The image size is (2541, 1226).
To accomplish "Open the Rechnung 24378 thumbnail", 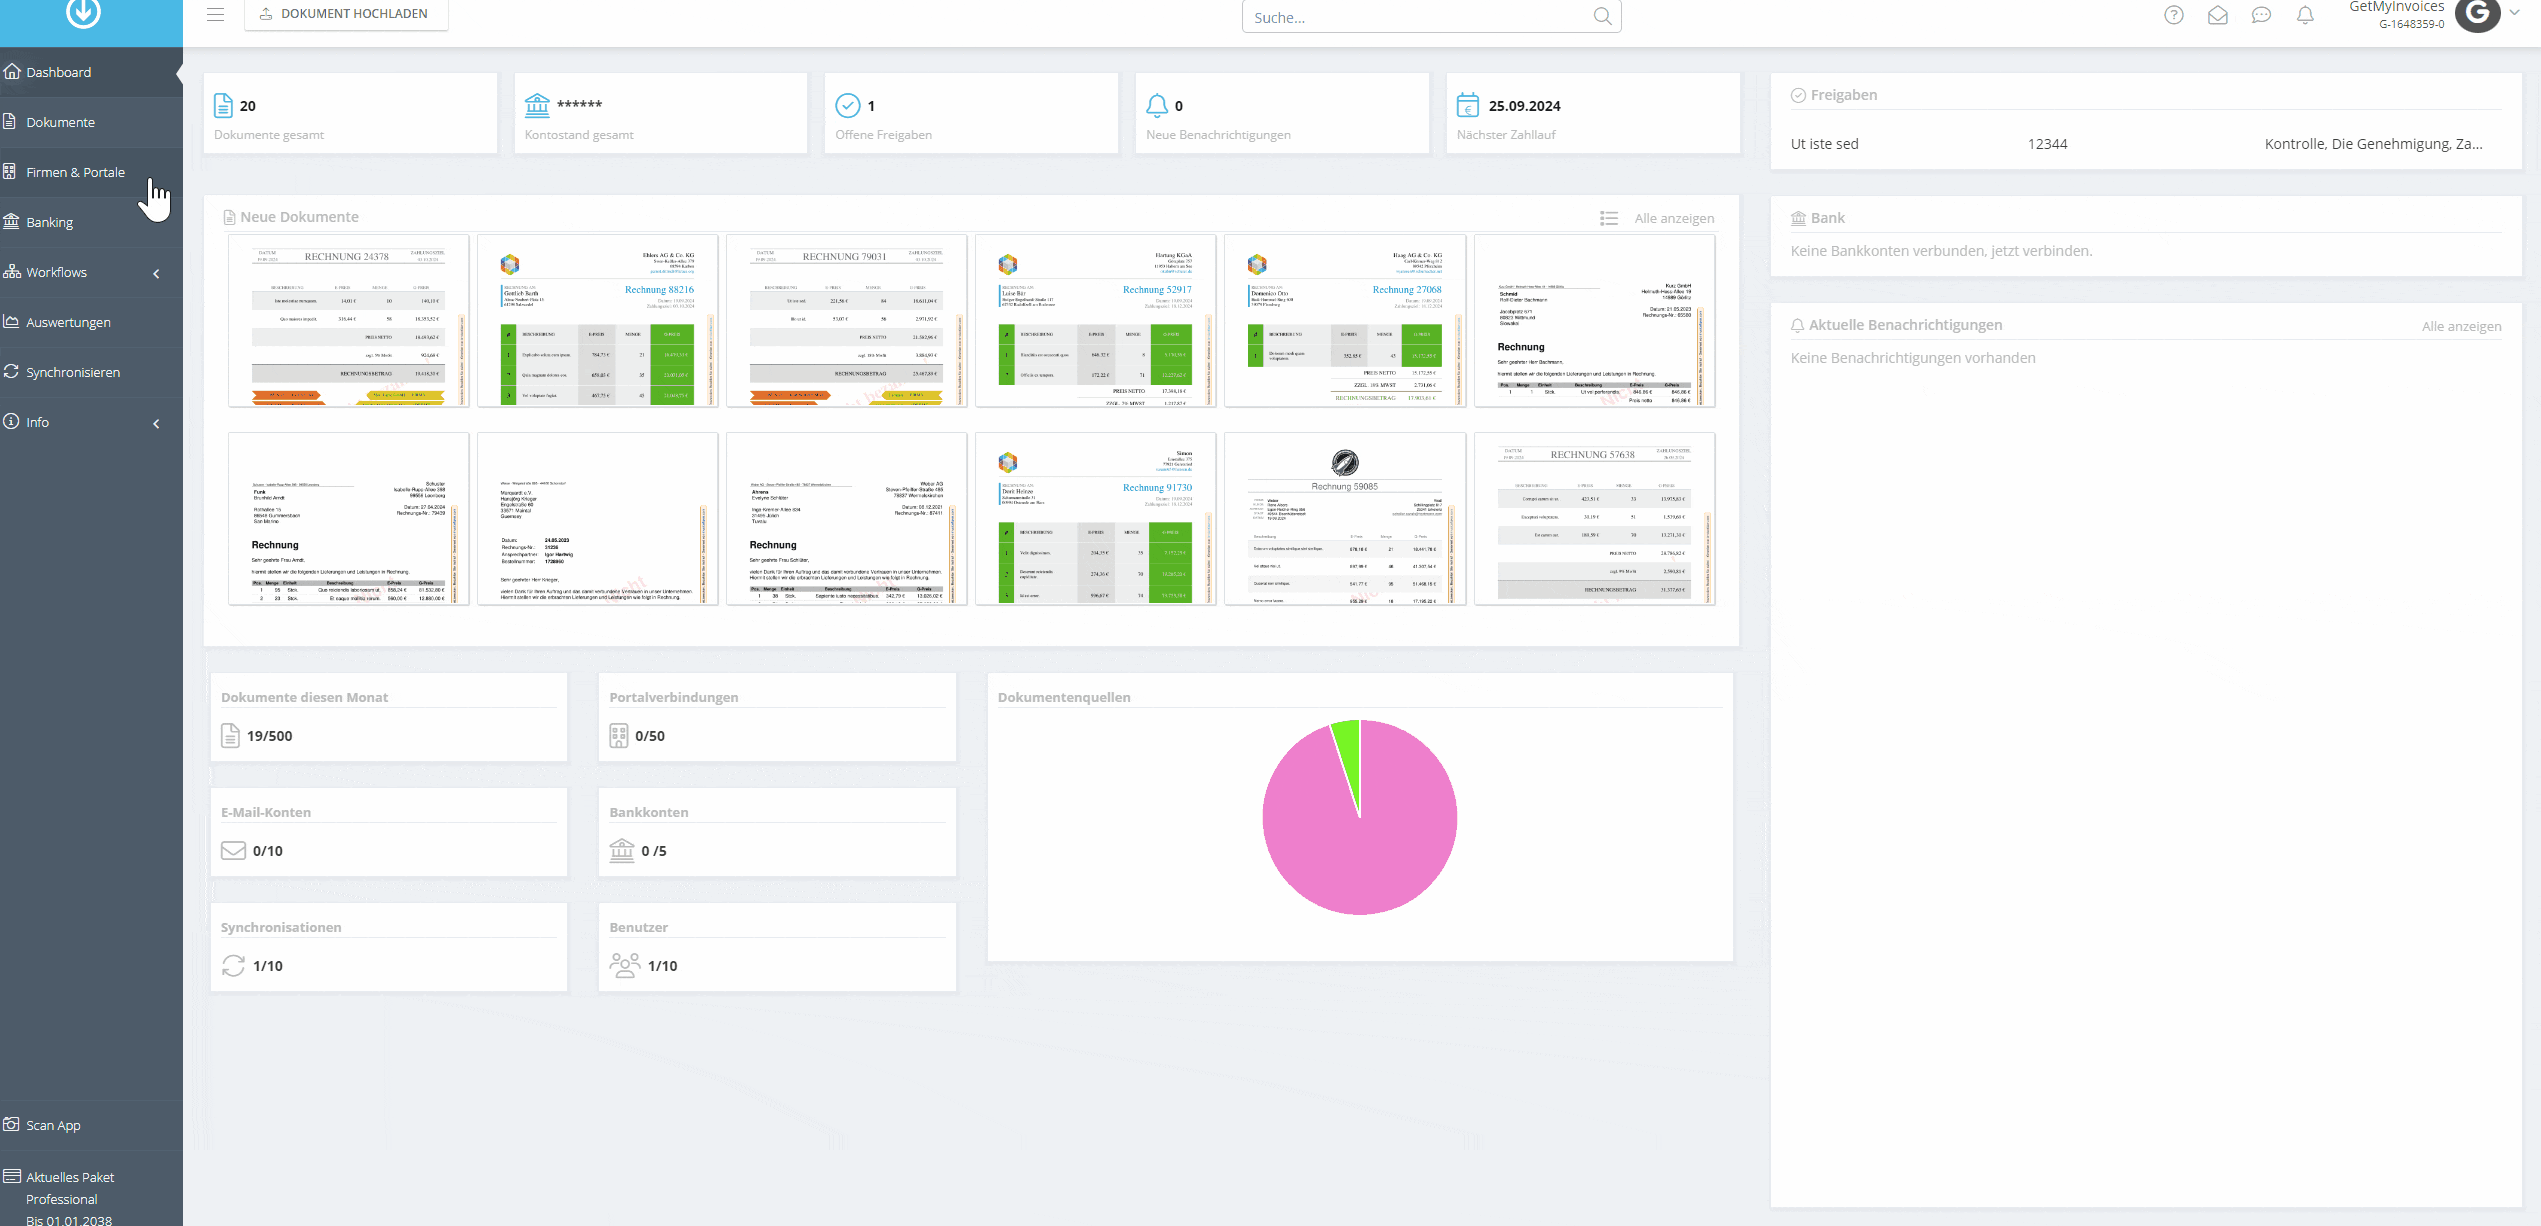I will [x=348, y=321].
